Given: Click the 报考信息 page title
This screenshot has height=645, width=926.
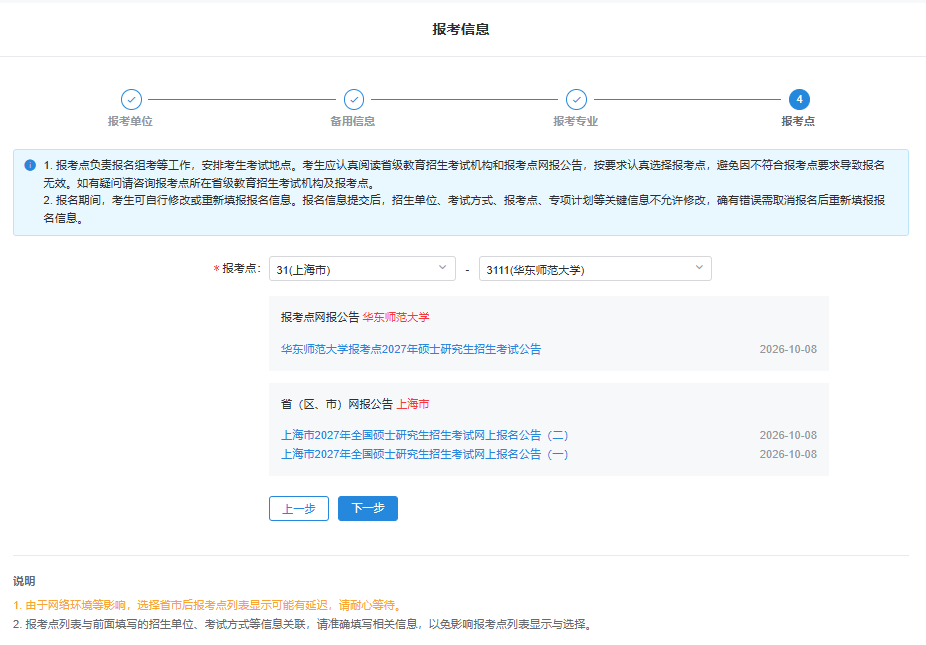Looking at the screenshot, I should click(461, 30).
